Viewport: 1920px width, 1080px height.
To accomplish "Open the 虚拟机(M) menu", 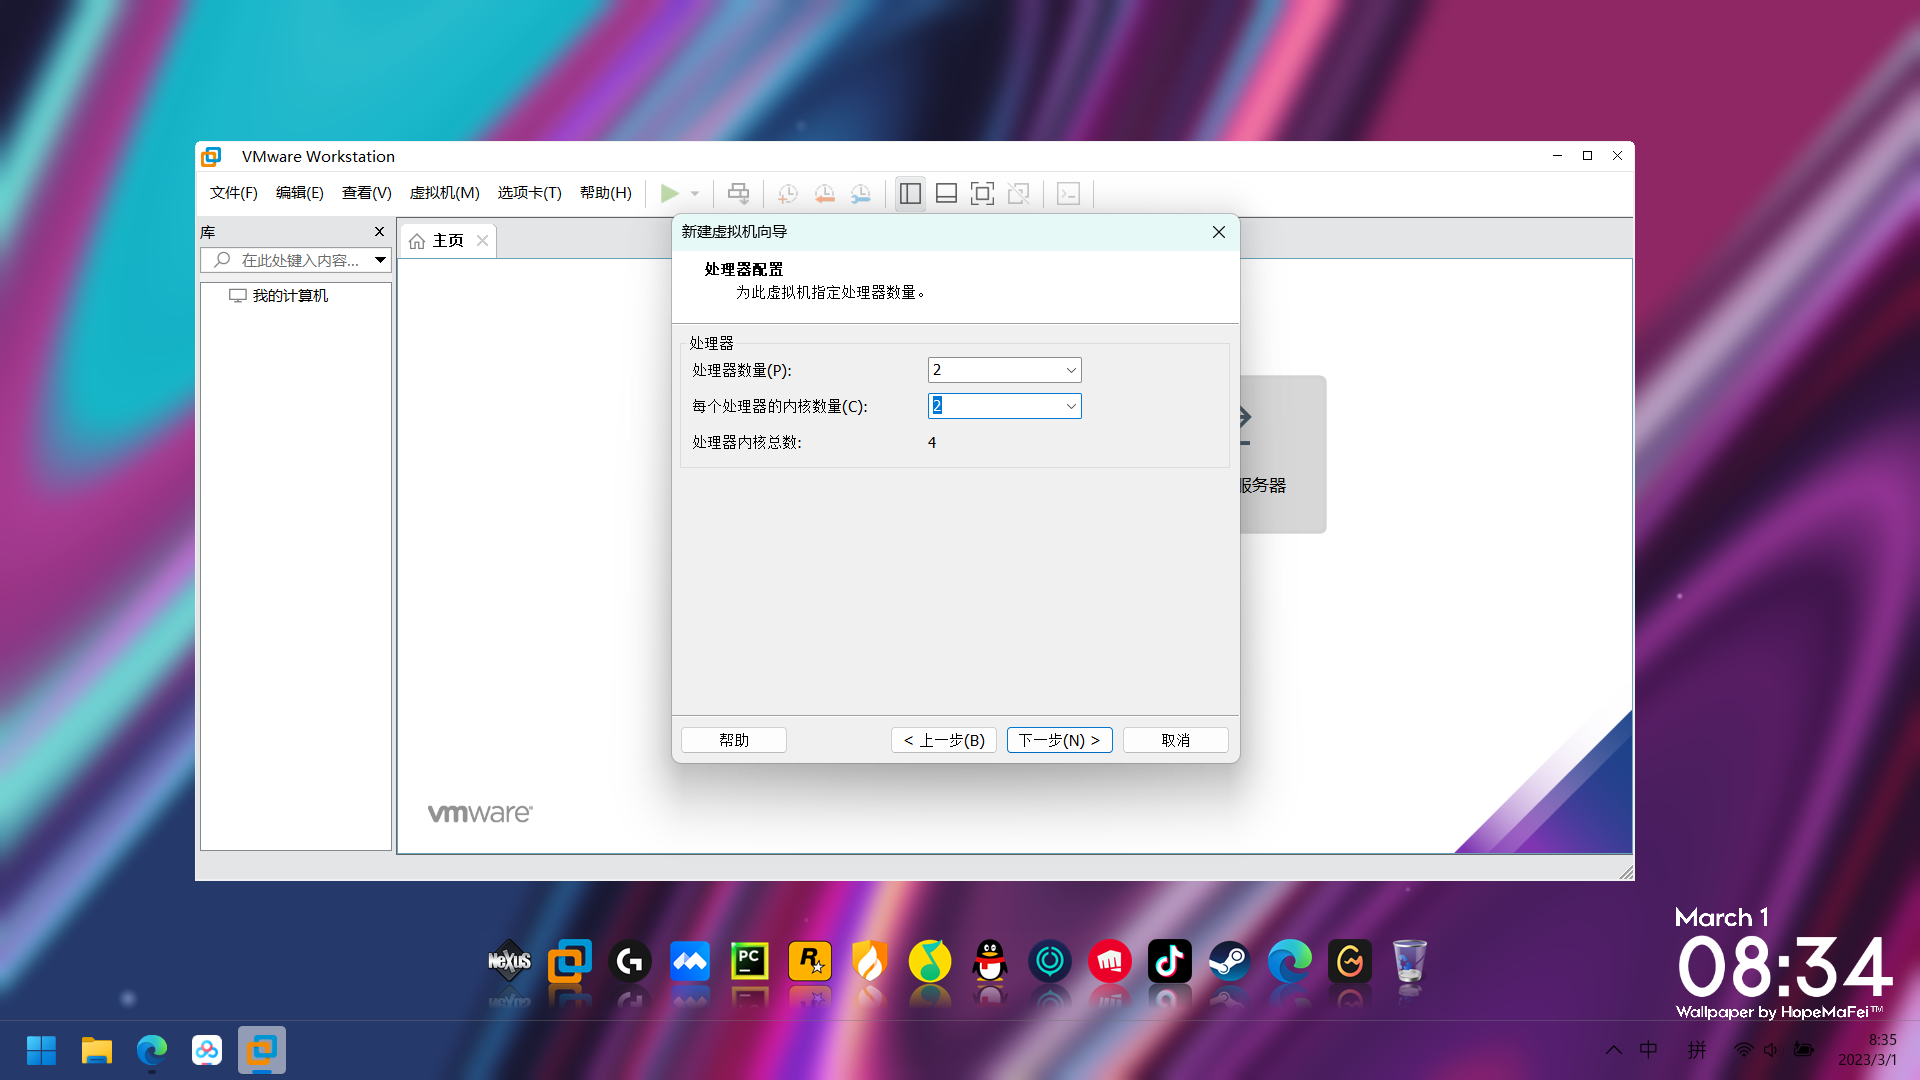I will tap(444, 193).
